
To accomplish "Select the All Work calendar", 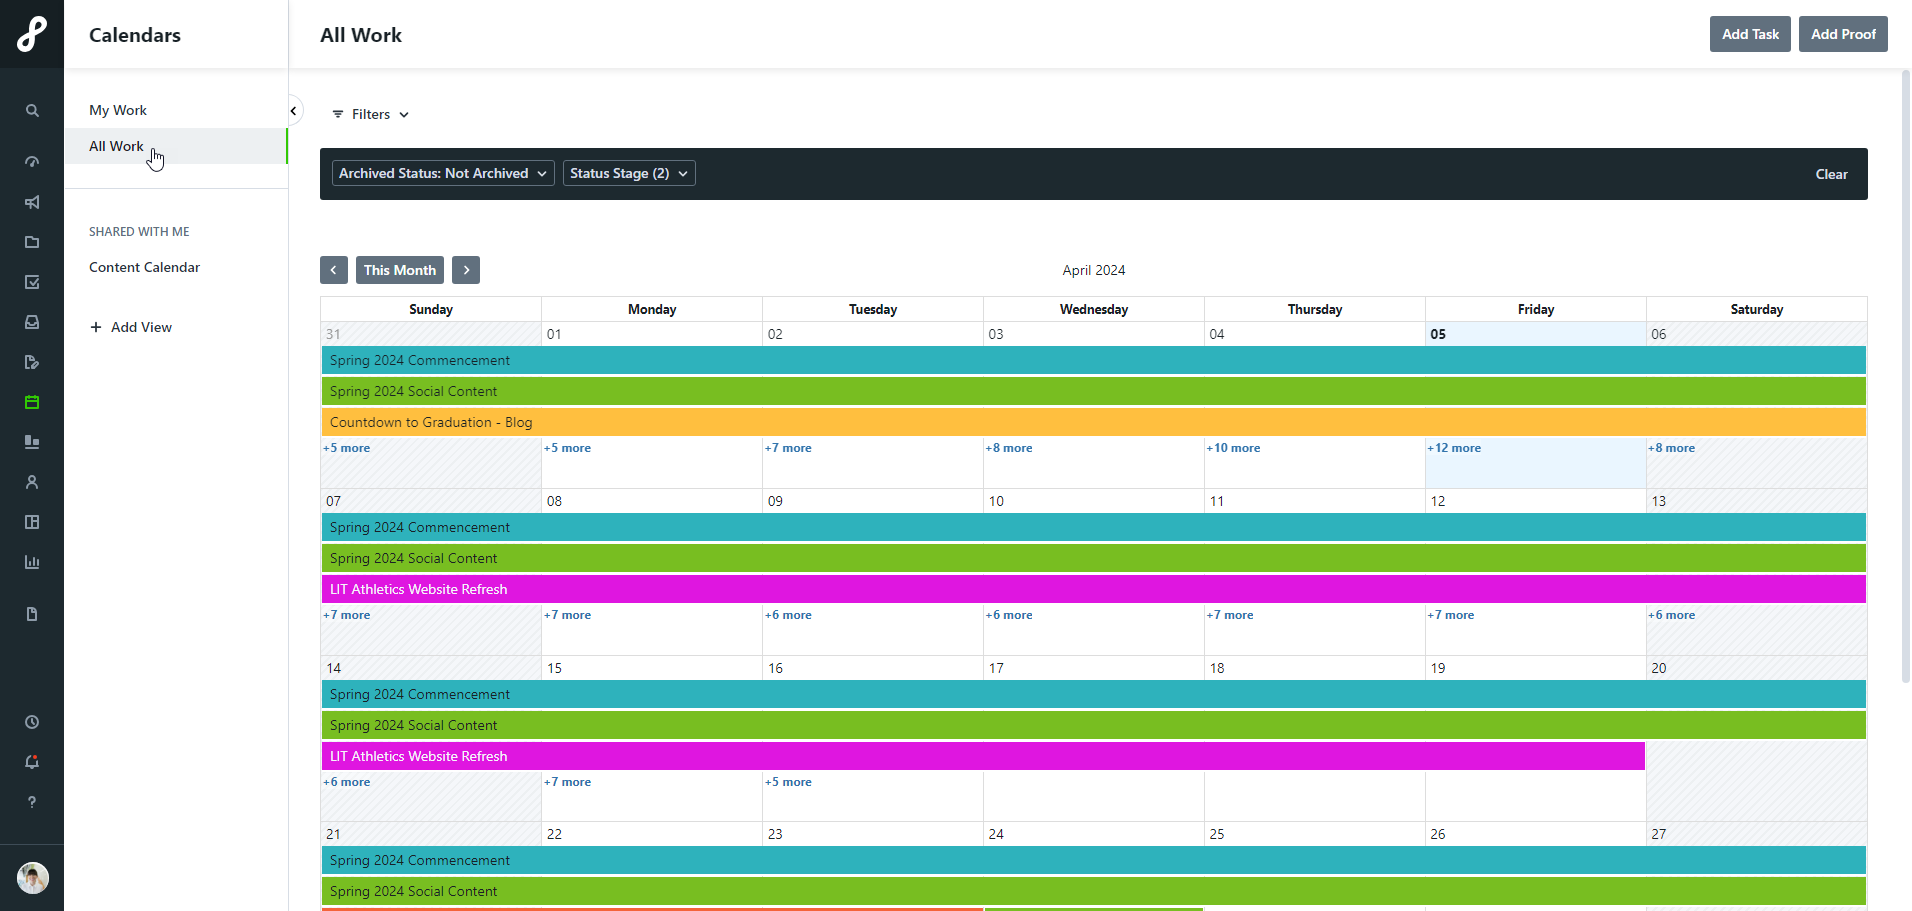I will pyautogui.click(x=176, y=146).
